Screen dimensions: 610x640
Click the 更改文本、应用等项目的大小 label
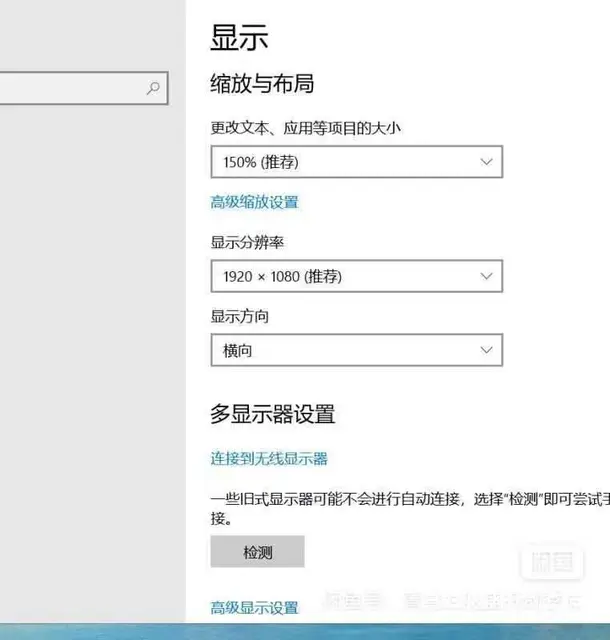point(305,128)
